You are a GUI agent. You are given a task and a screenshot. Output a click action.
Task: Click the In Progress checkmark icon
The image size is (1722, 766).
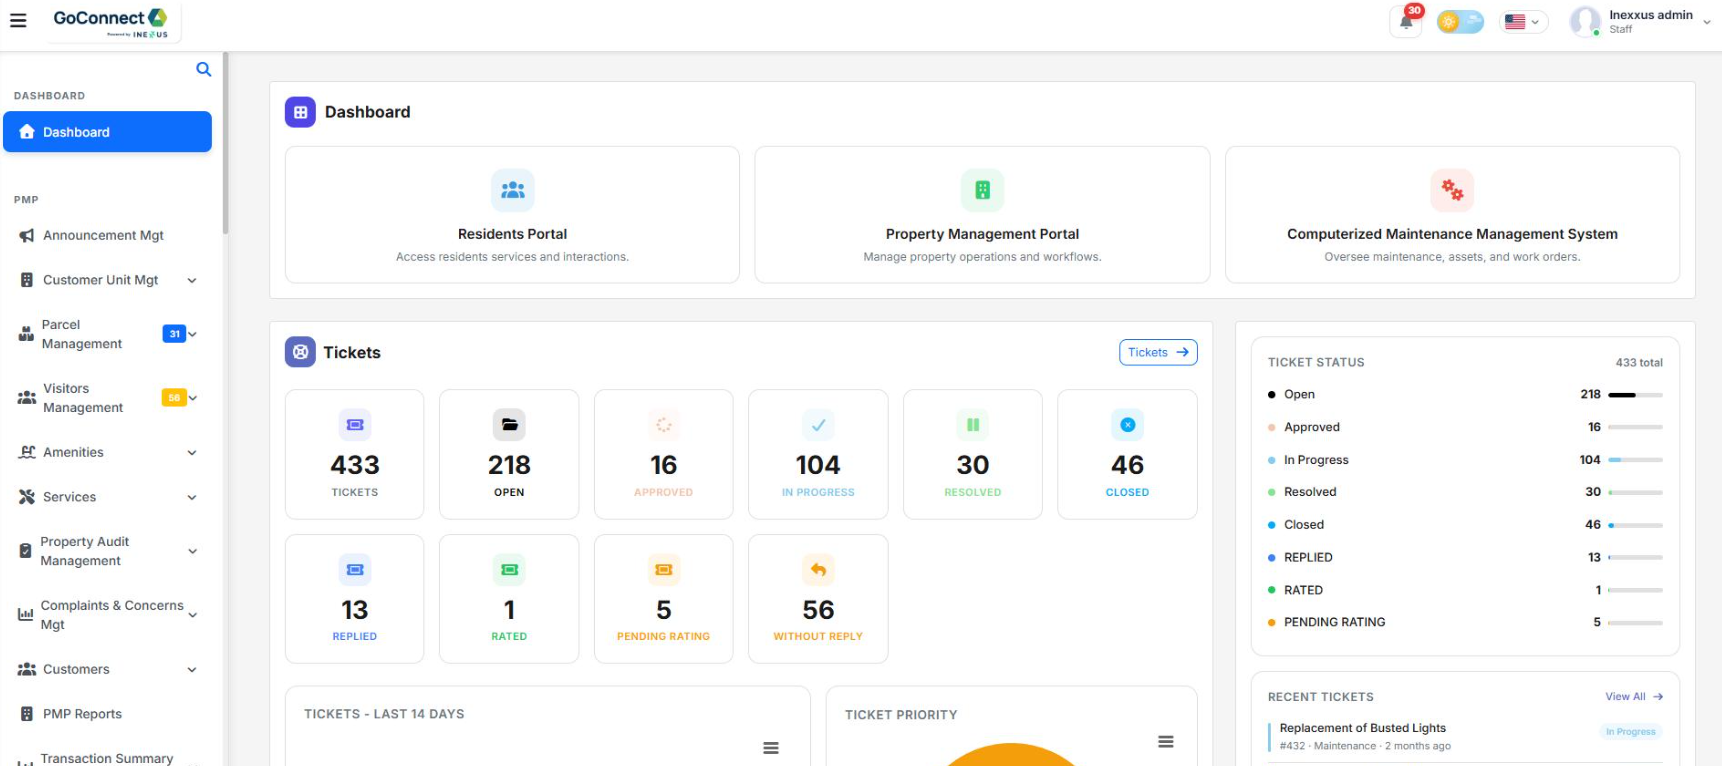818,425
